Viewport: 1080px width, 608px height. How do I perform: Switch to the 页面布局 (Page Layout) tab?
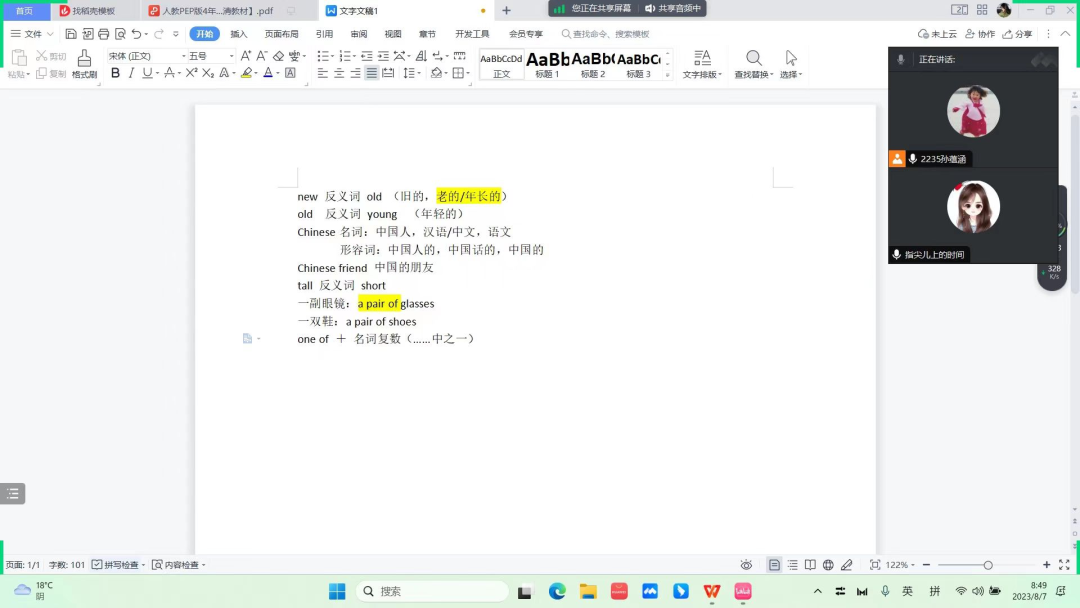(281, 34)
